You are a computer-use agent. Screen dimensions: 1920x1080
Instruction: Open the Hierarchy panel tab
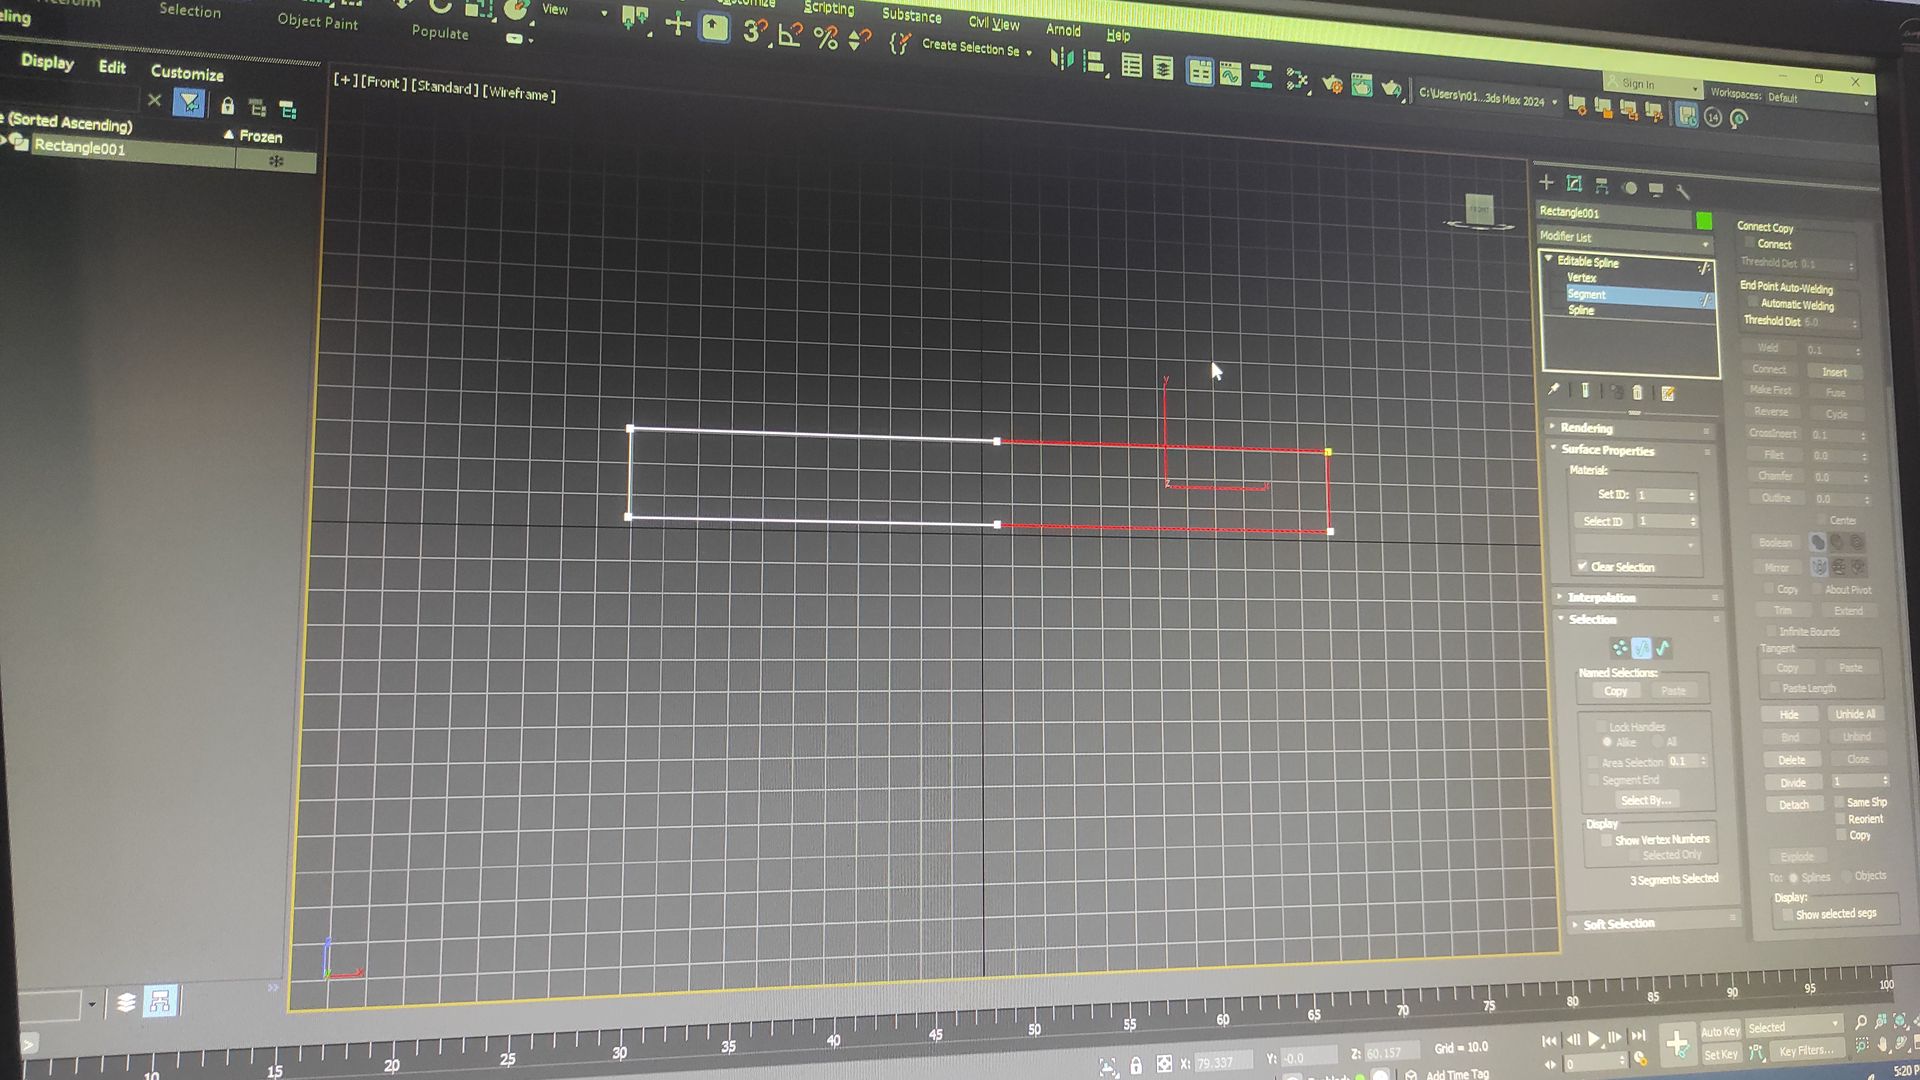[x=1602, y=185]
